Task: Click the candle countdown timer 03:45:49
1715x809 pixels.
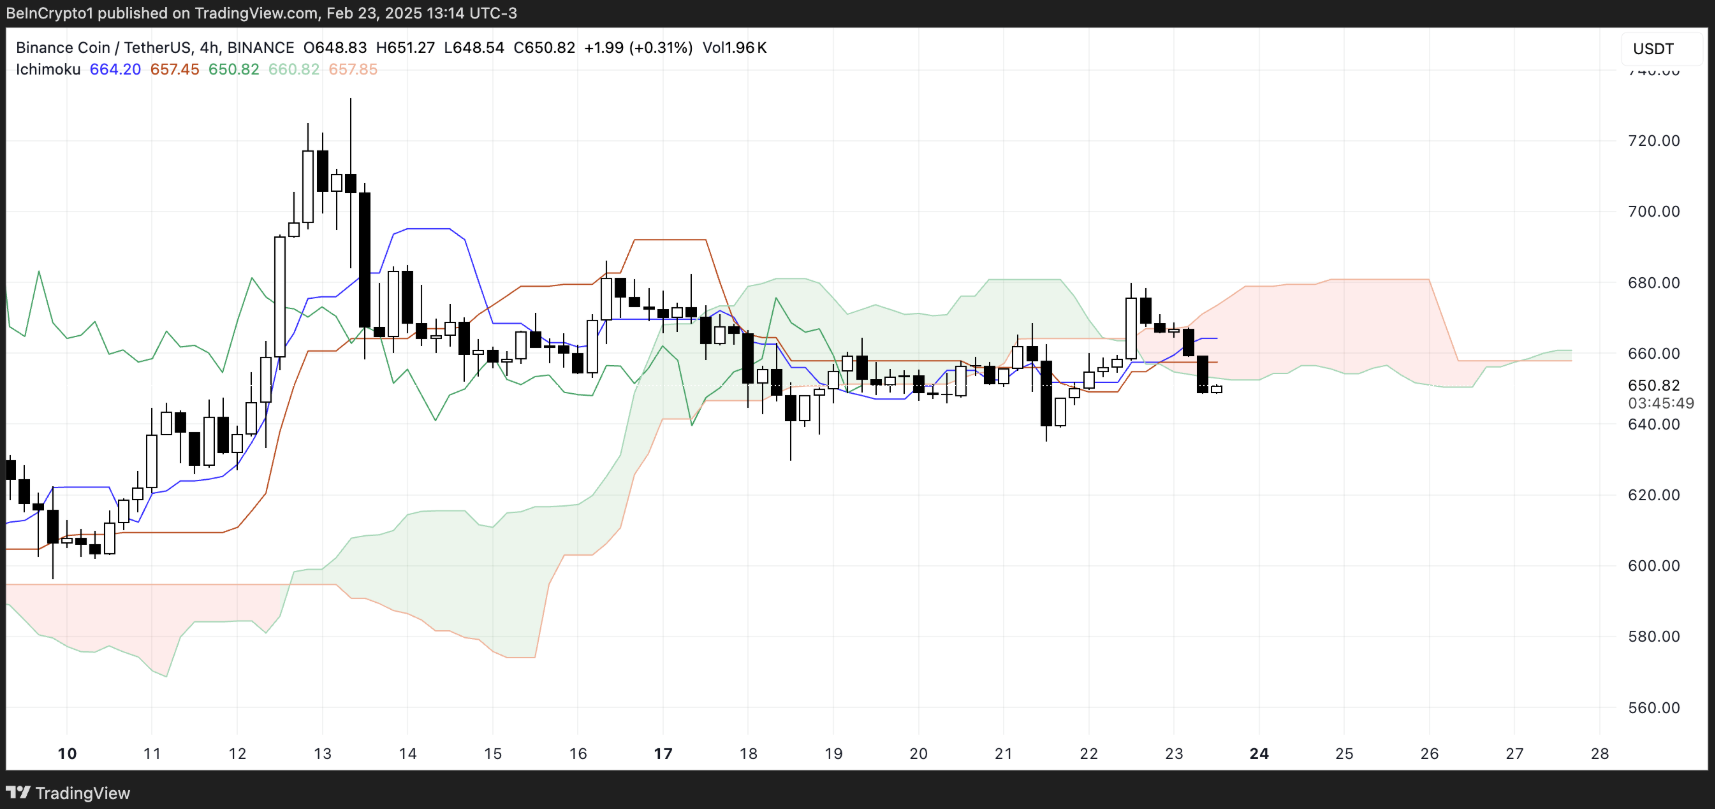Action: 1660,403
